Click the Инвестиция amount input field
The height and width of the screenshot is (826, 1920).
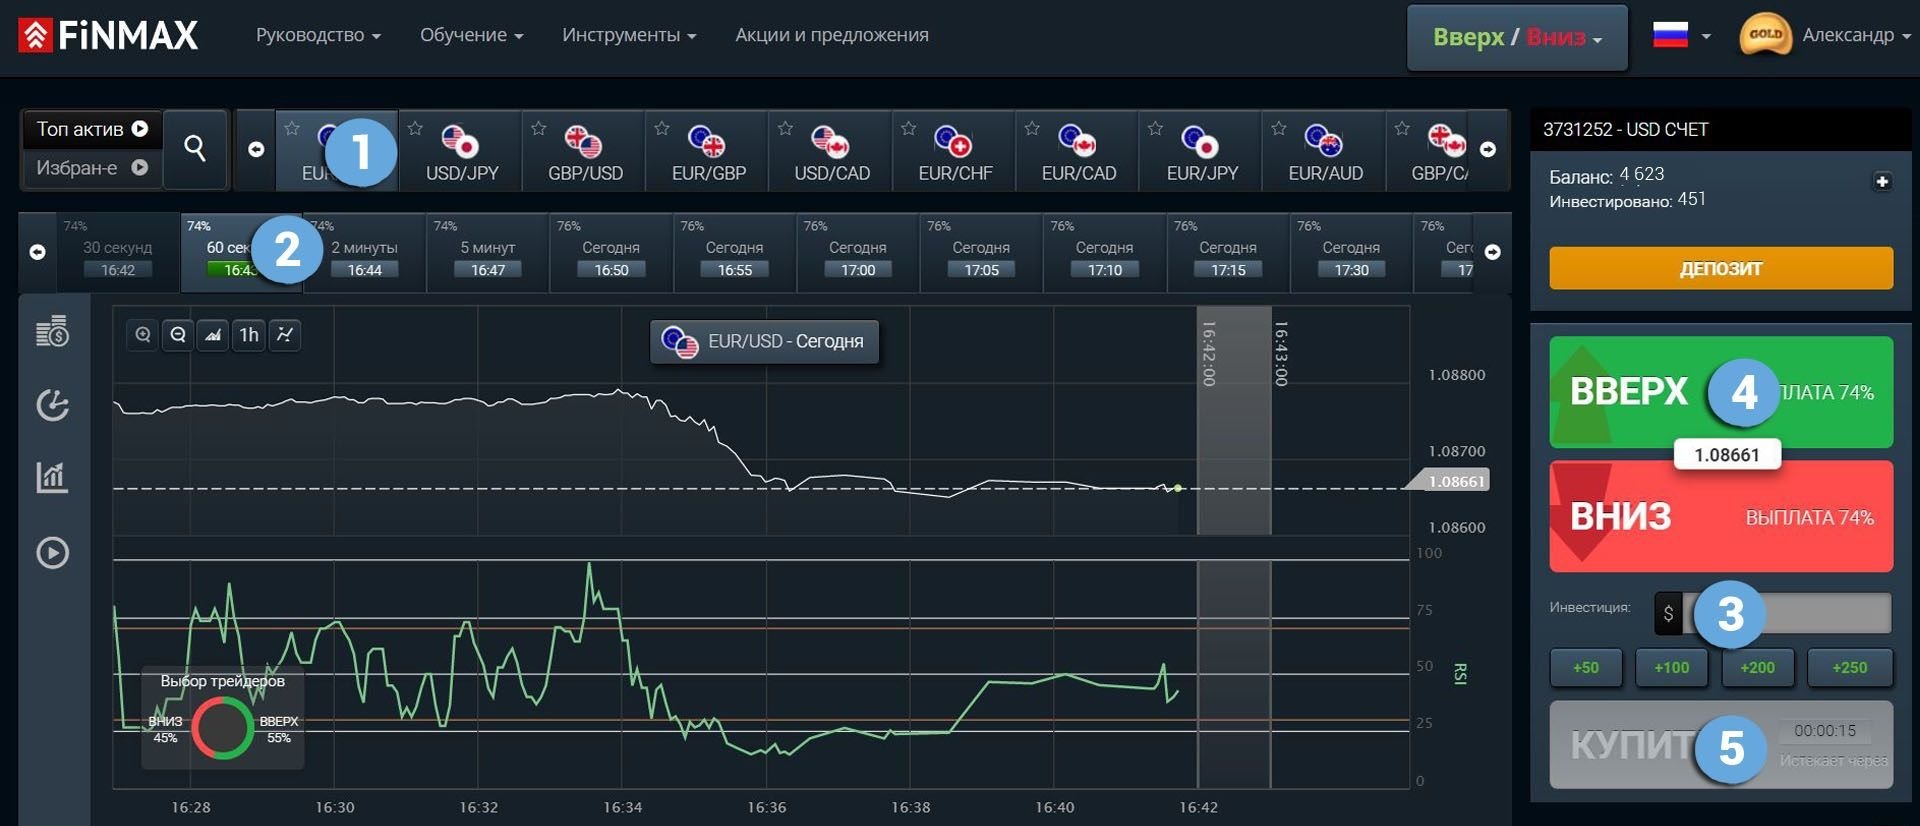(1786, 613)
